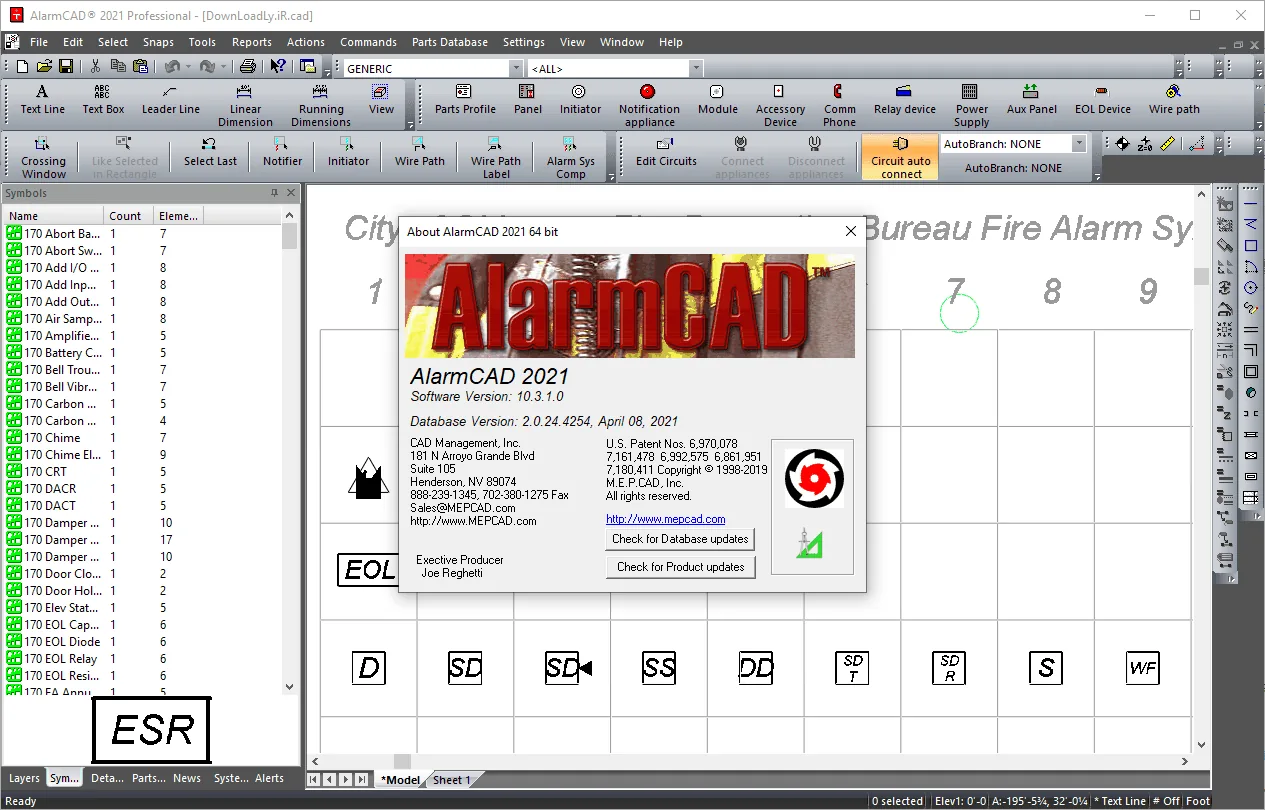This screenshot has height=810, width=1265.
Task: Open the <ALL> filter dropdown
Action: (696, 68)
